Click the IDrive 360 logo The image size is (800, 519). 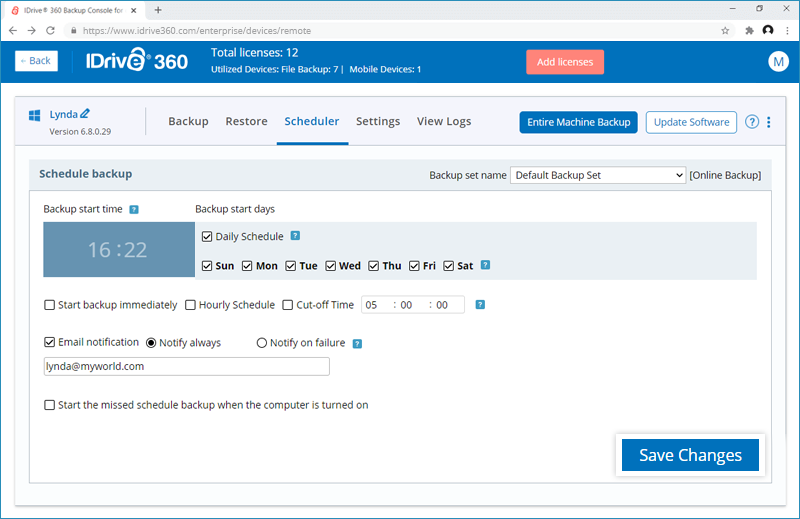point(137,61)
